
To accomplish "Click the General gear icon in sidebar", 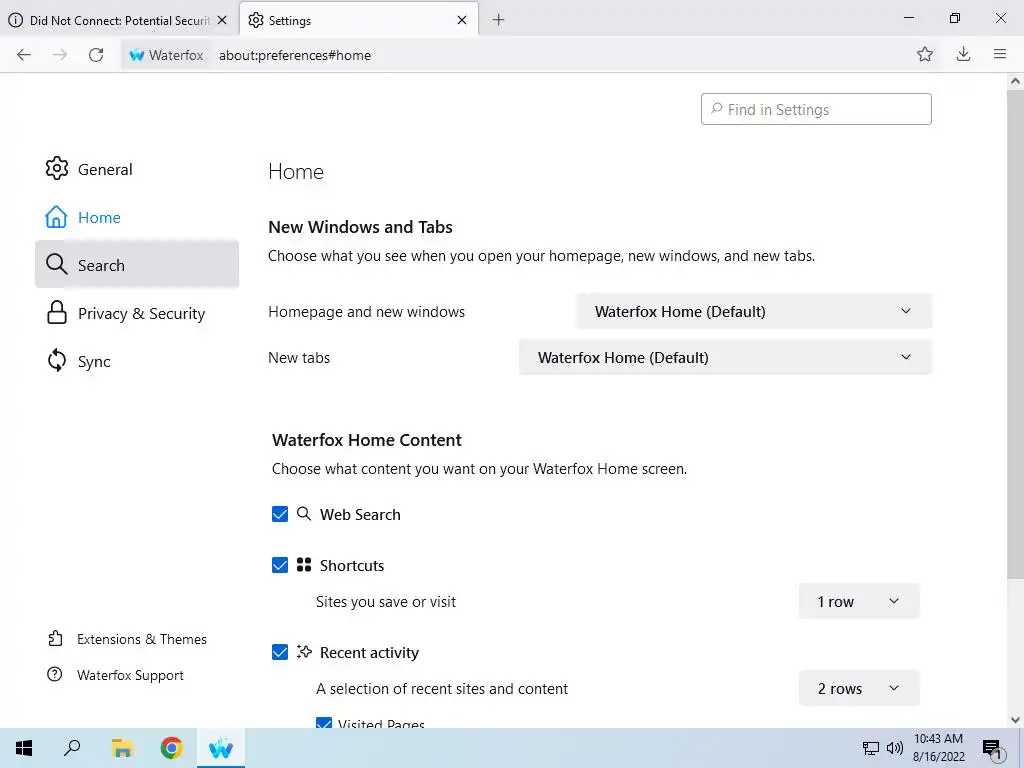I will [57, 168].
